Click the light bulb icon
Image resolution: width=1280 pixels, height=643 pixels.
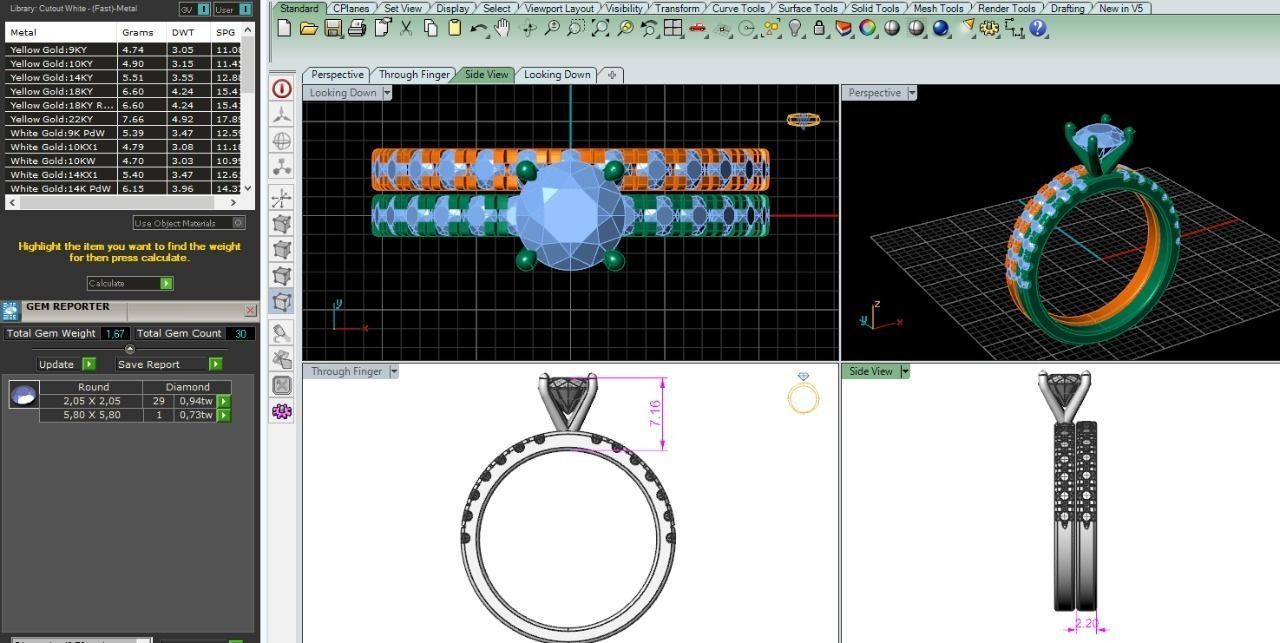click(x=795, y=28)
